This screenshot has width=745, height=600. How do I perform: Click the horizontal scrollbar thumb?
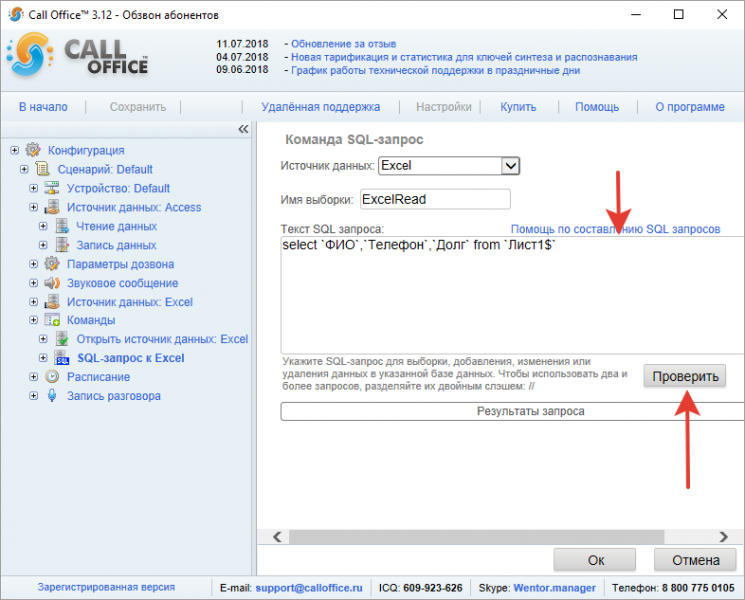click(477, 537)
